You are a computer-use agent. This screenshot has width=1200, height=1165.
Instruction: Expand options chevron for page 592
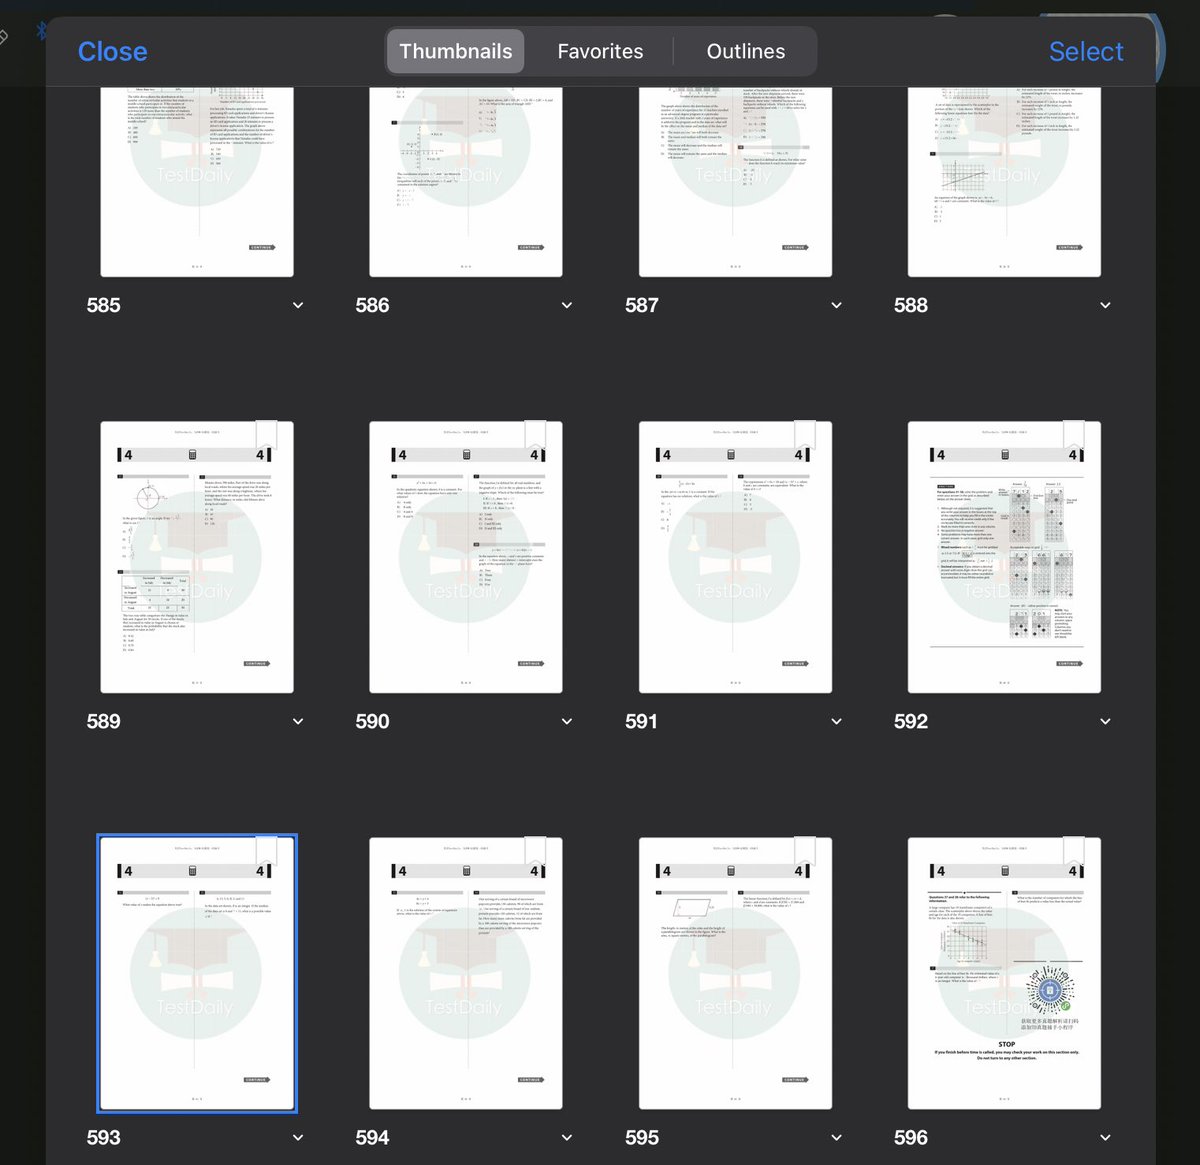click(x=1105, y=721)
